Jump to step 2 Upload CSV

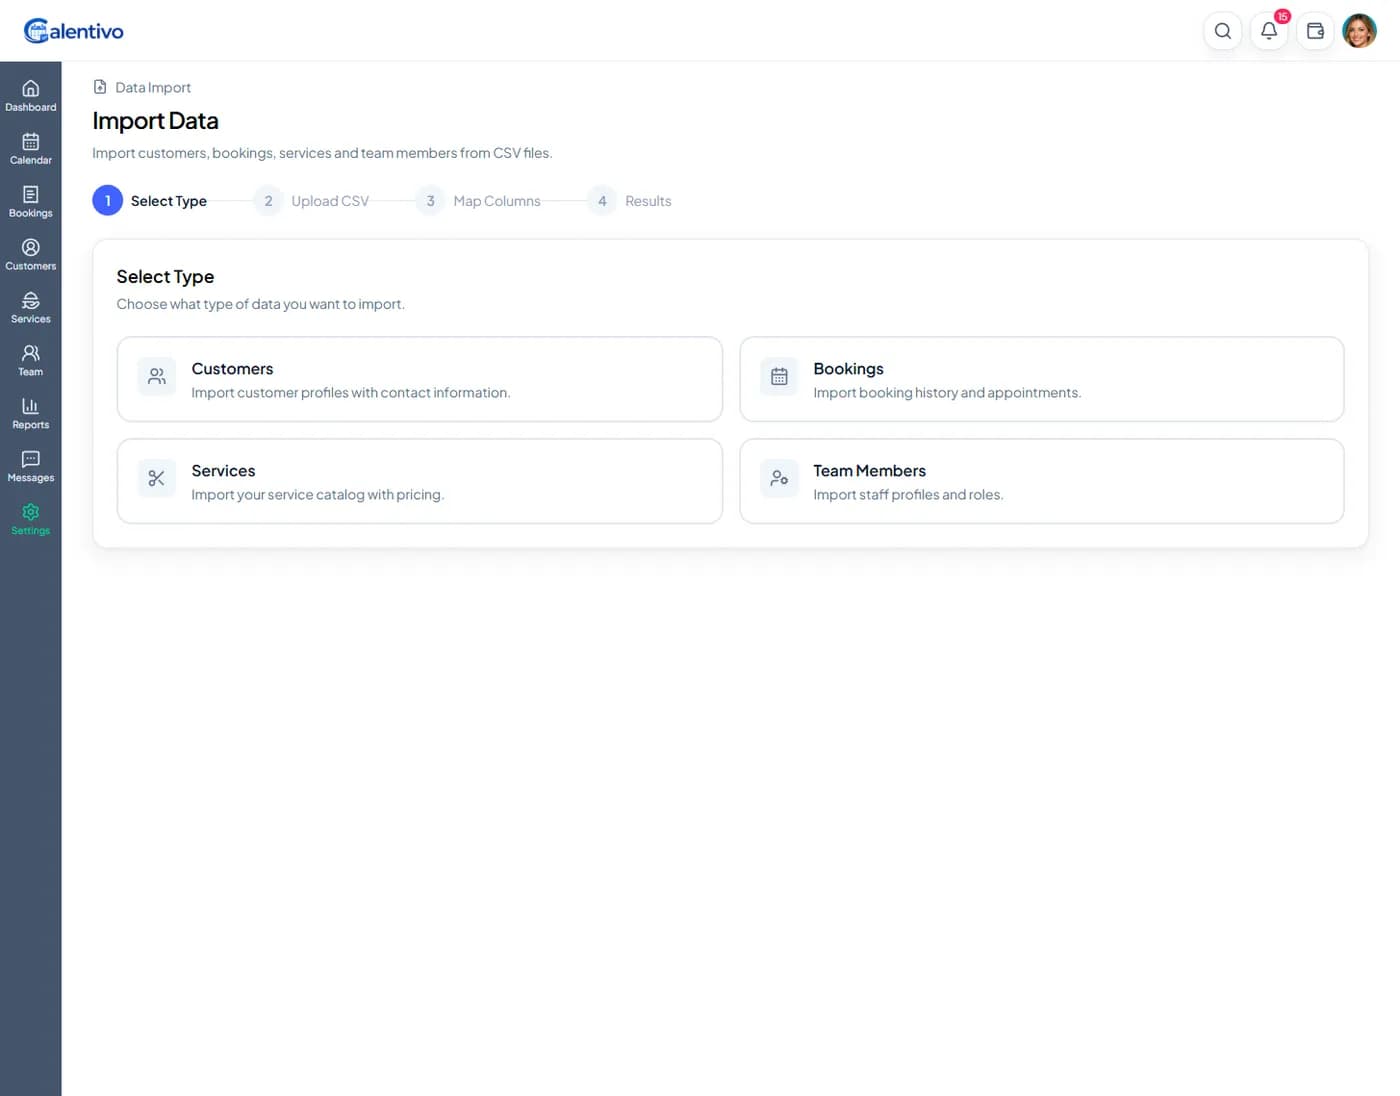pos(311,201)
